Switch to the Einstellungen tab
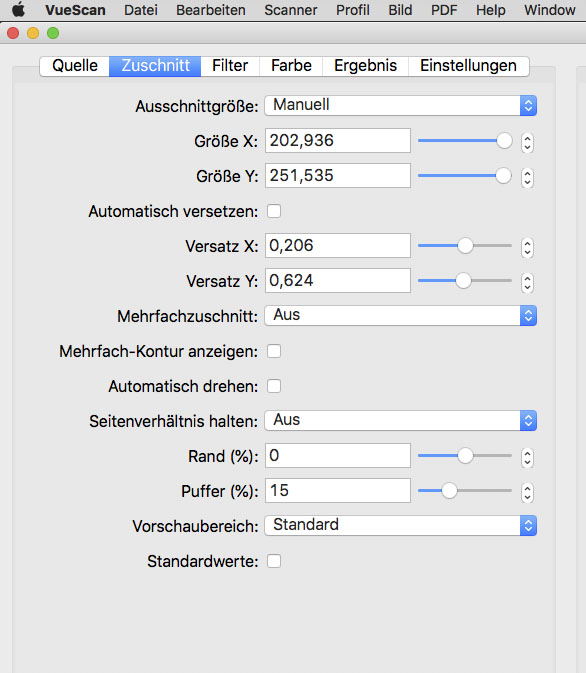Screen dimensions: 586x673 (x=468, y=66)
